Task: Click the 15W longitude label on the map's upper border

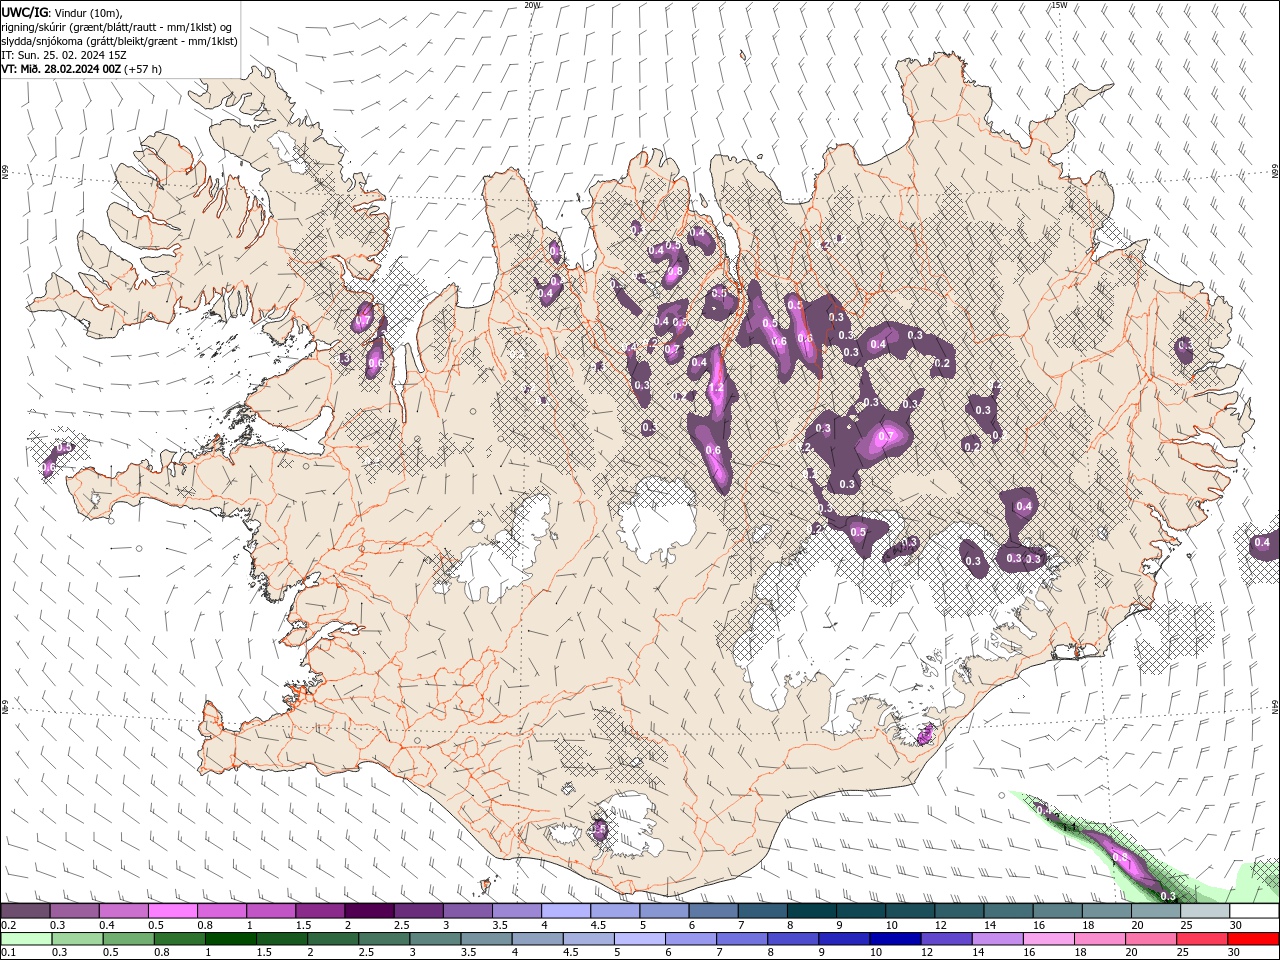Action: coord(1059,5)
